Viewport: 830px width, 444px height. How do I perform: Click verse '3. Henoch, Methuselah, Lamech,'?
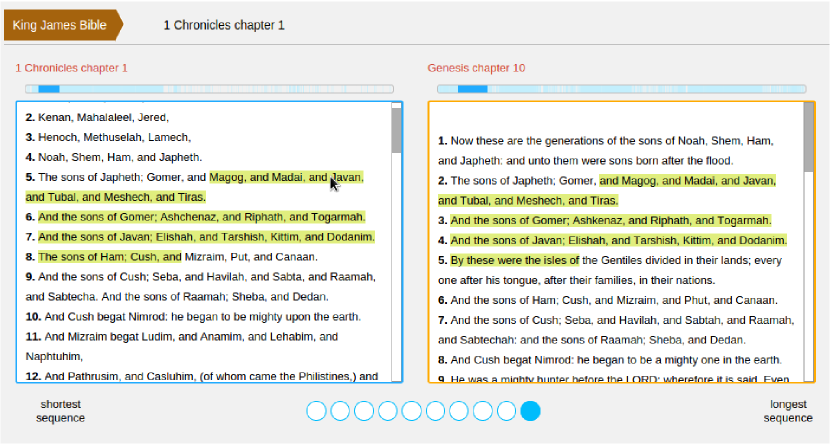(108, 138)
